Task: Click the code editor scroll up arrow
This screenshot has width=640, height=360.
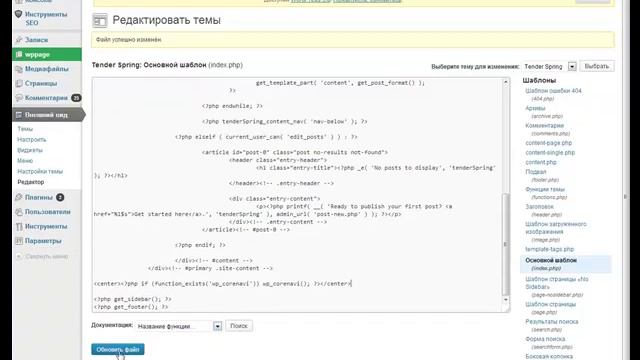Action: coord(506,82)
